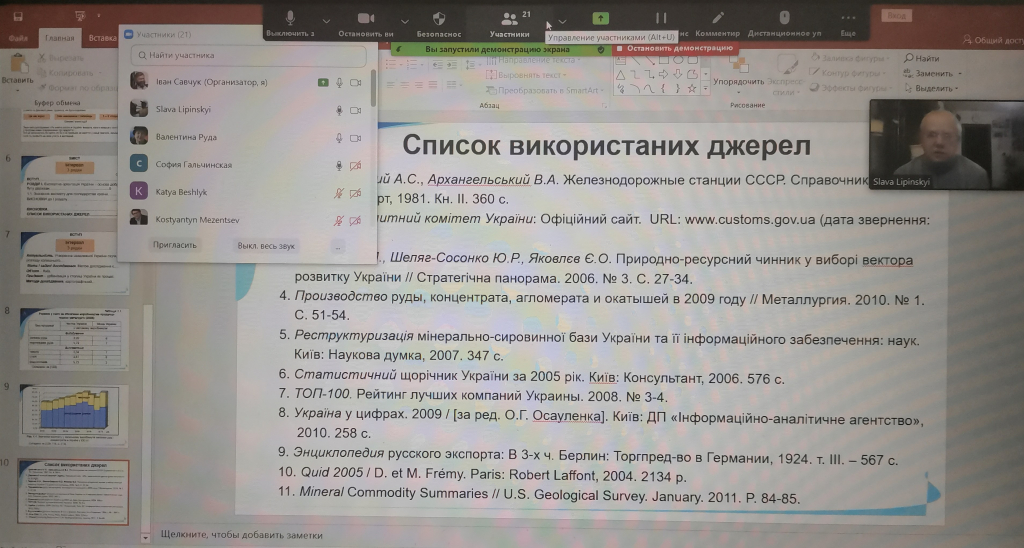Click the Вход sign-in button
Viewport: 1024px width, 548px height.
(899, 14)
